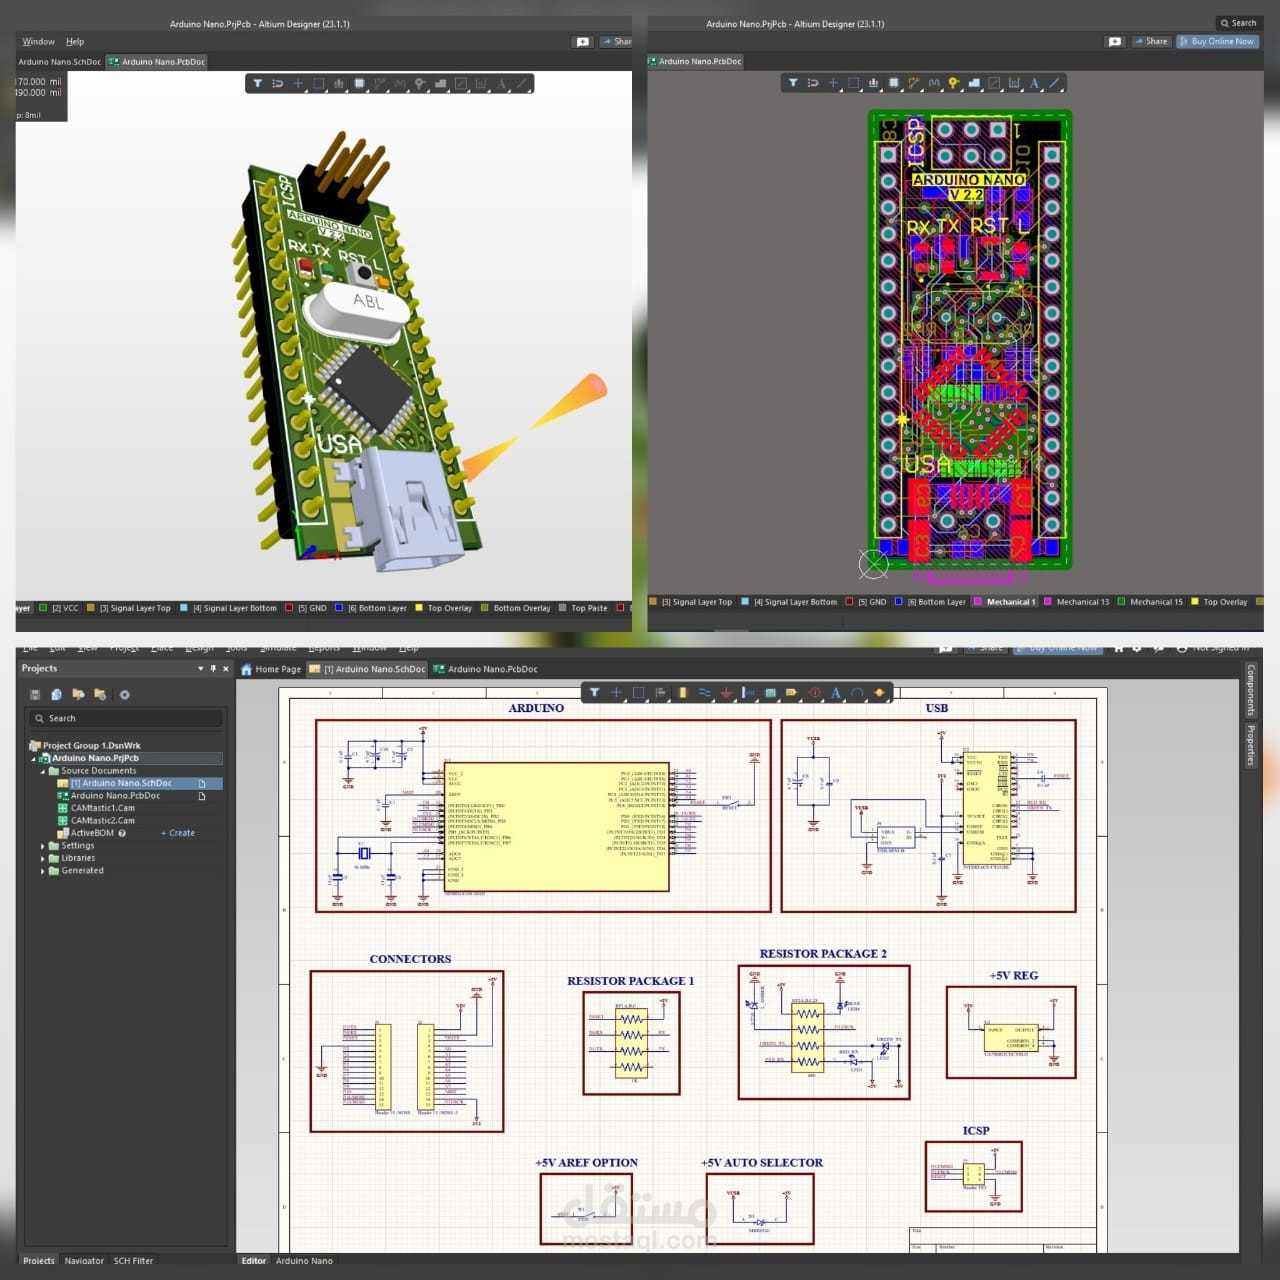Select the text string tool in the 2D PCB toolbar
The height and width of the screenshot is (1280, 1280).
(1034, 83)
